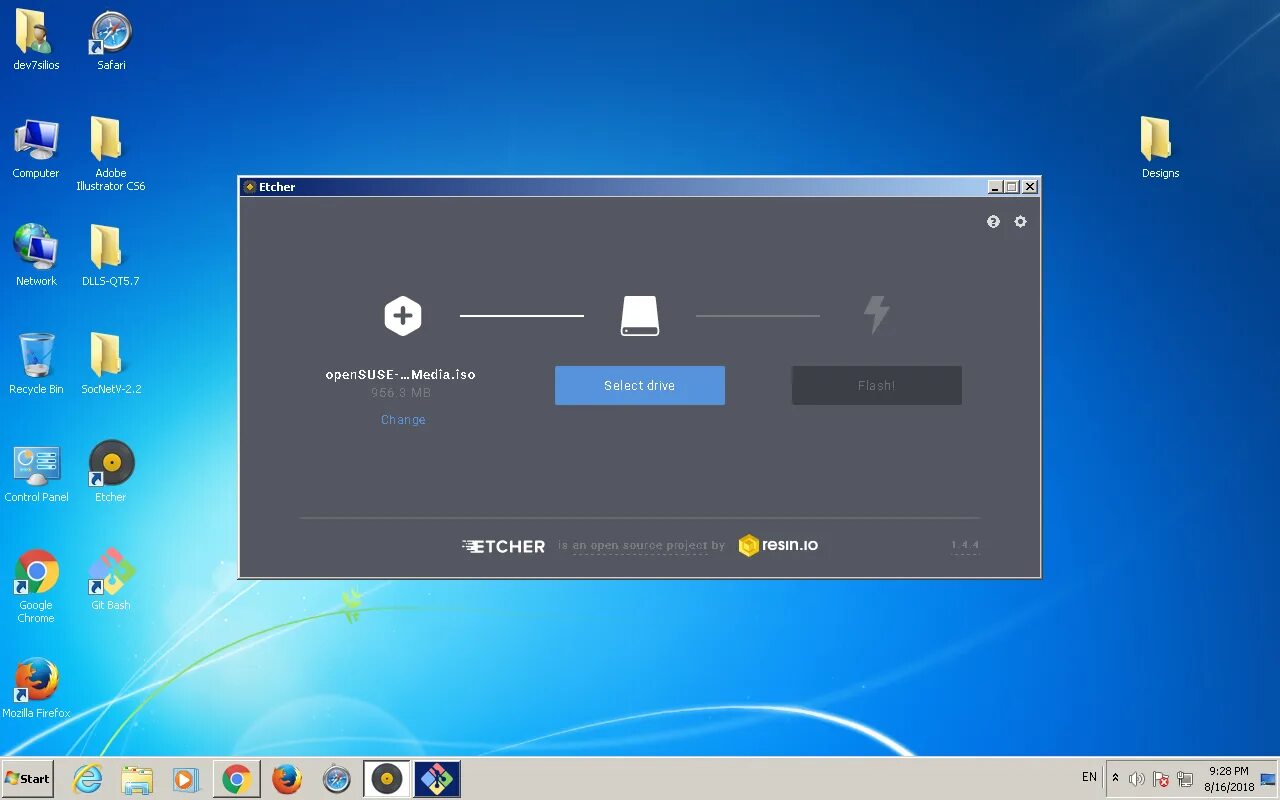Select the Network desktop icon
This screenshot has height=800, width=1280.
(x=36, y=256)
